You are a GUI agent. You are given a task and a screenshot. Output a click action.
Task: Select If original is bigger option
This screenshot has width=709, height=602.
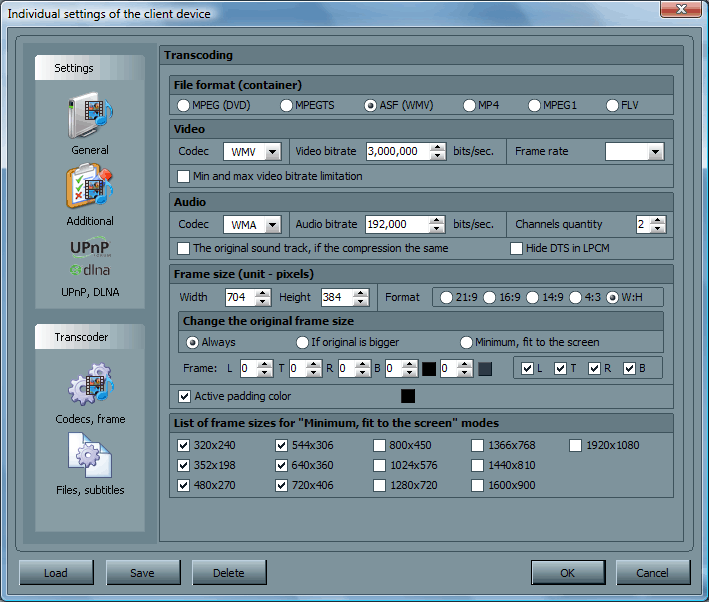[302, 342]
